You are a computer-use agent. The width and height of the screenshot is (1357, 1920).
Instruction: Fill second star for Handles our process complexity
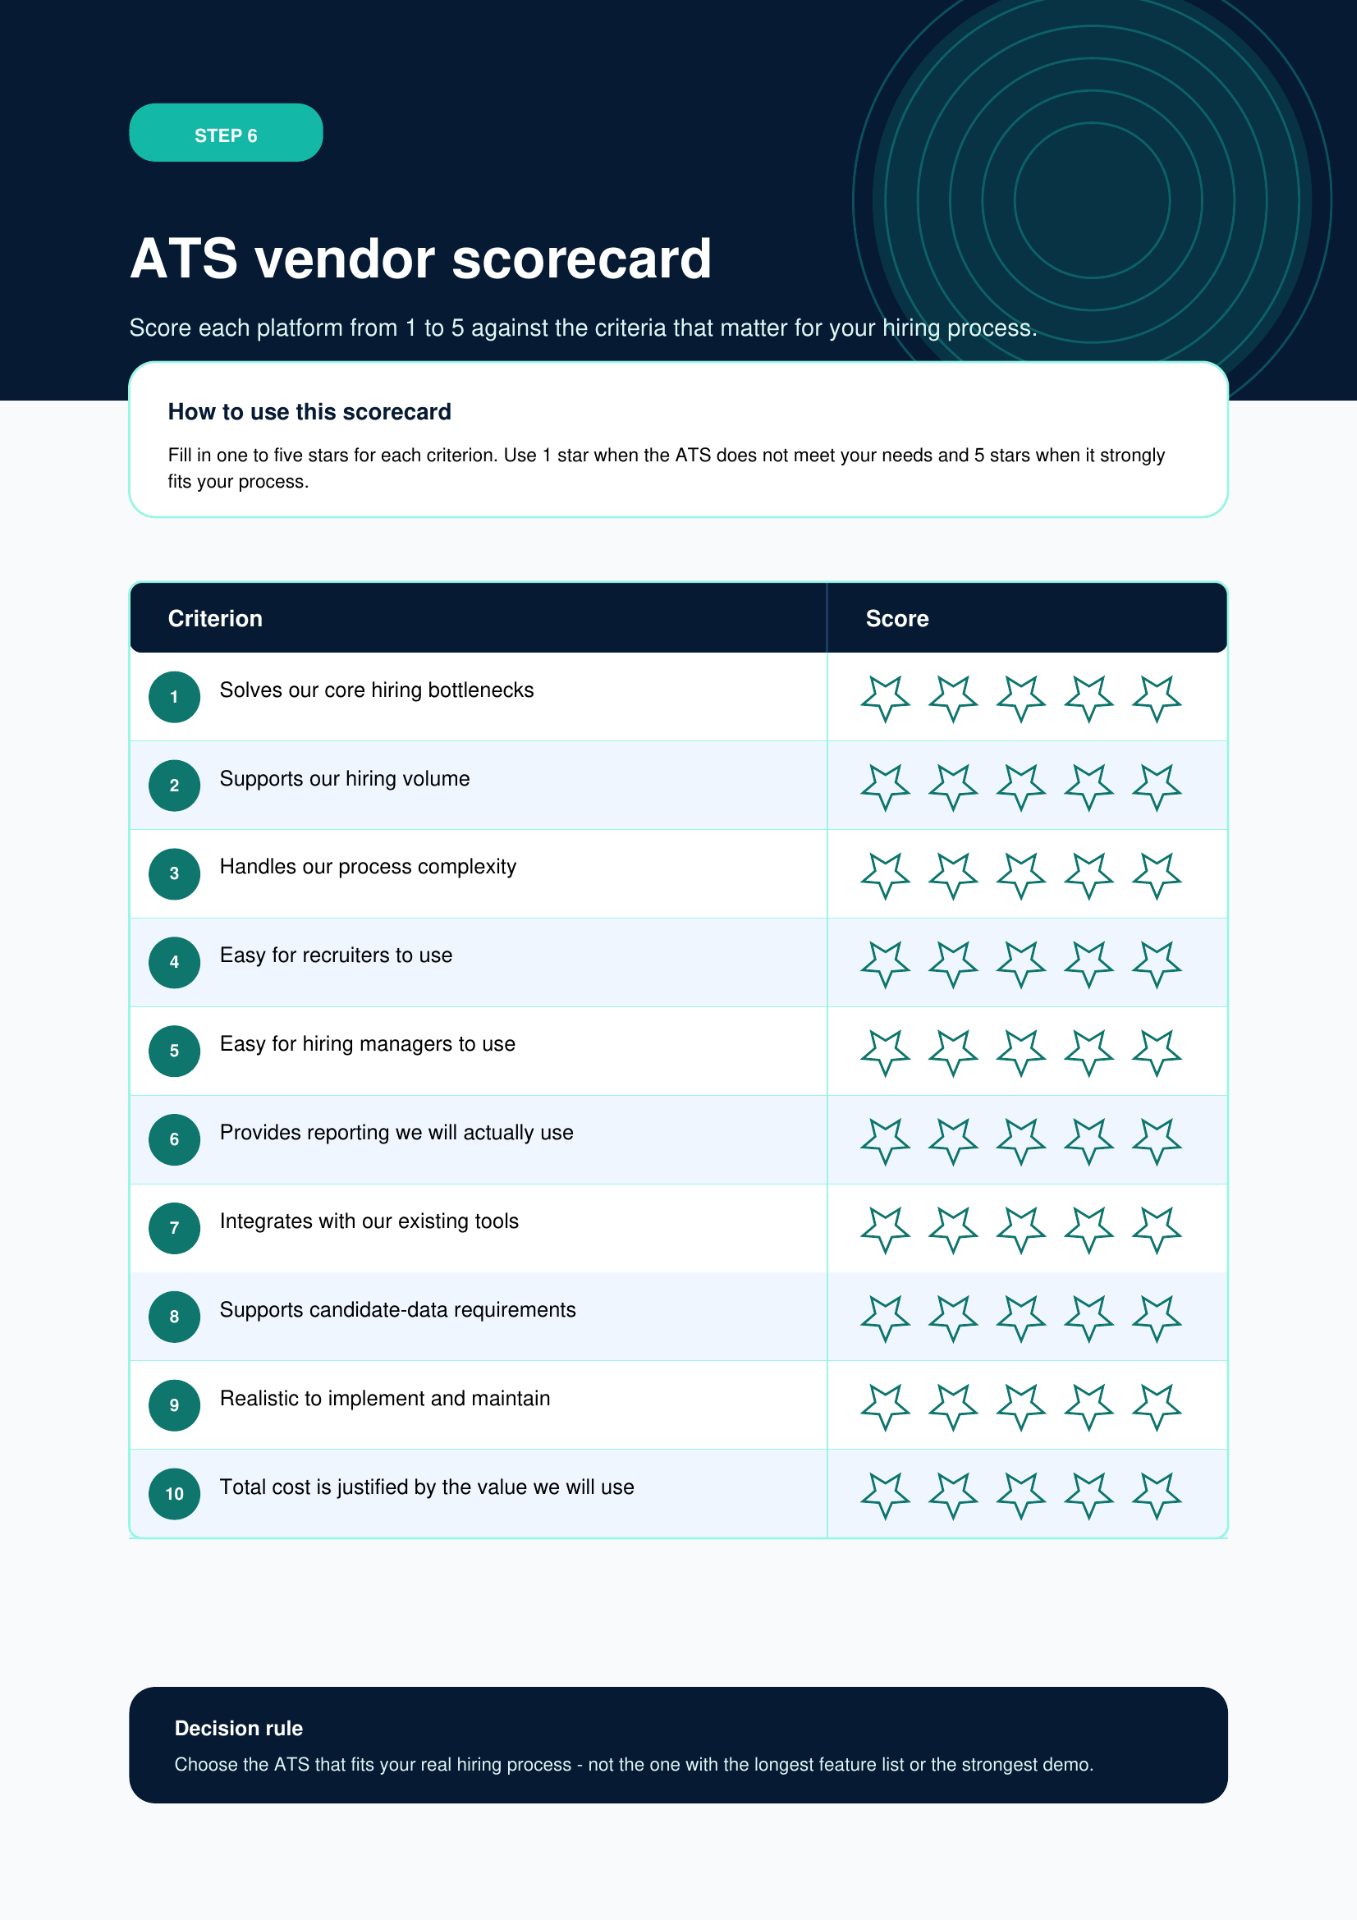pos(953,875)
